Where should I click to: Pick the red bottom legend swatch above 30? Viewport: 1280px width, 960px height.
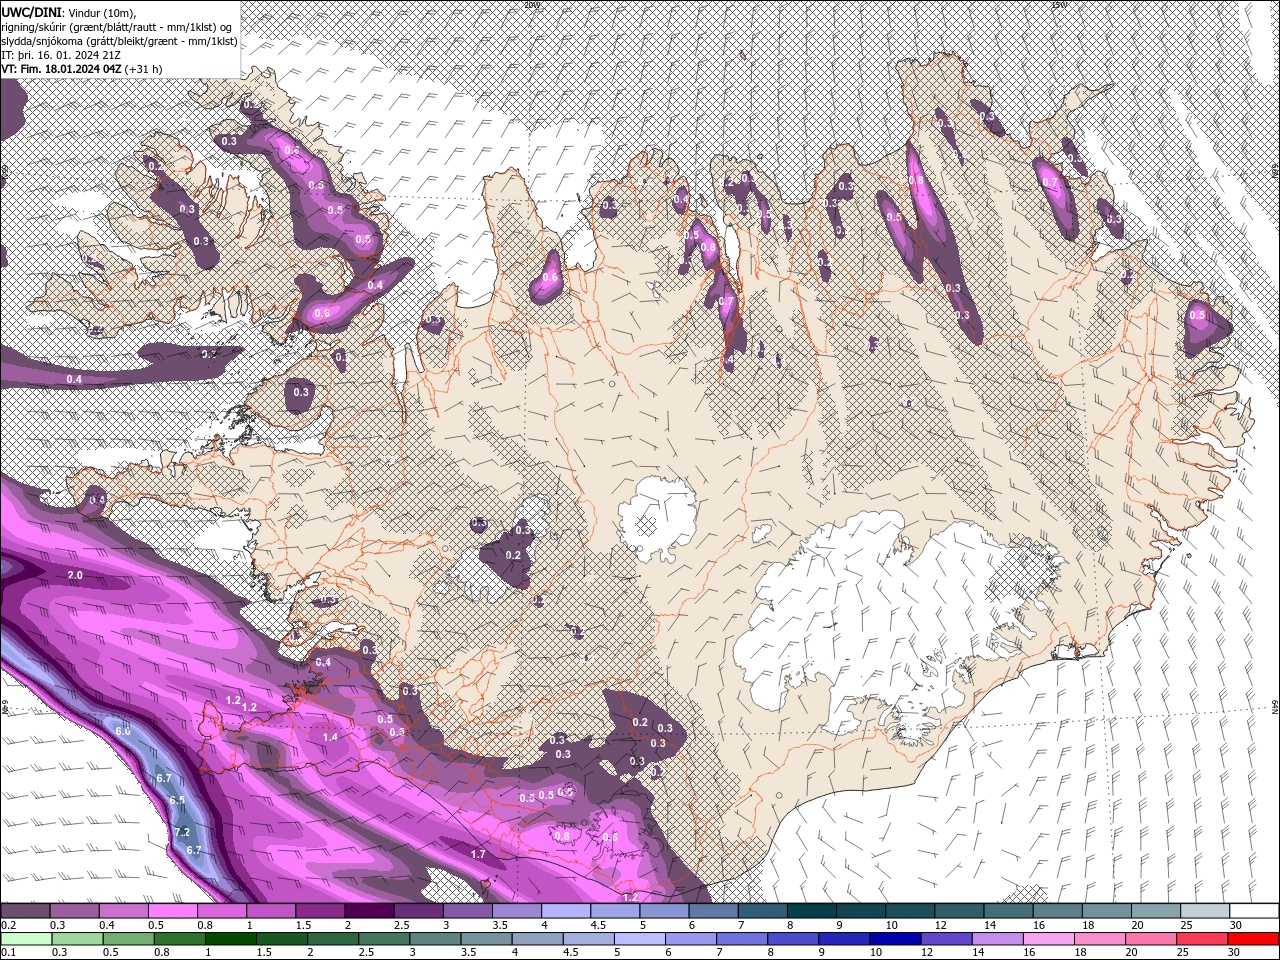pos(1252,939)
